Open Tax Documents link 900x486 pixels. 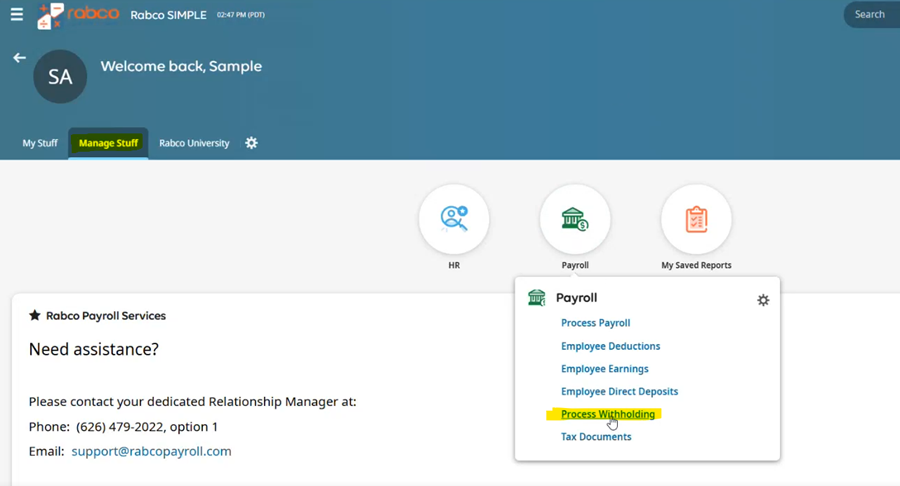(x=596, y=437)
